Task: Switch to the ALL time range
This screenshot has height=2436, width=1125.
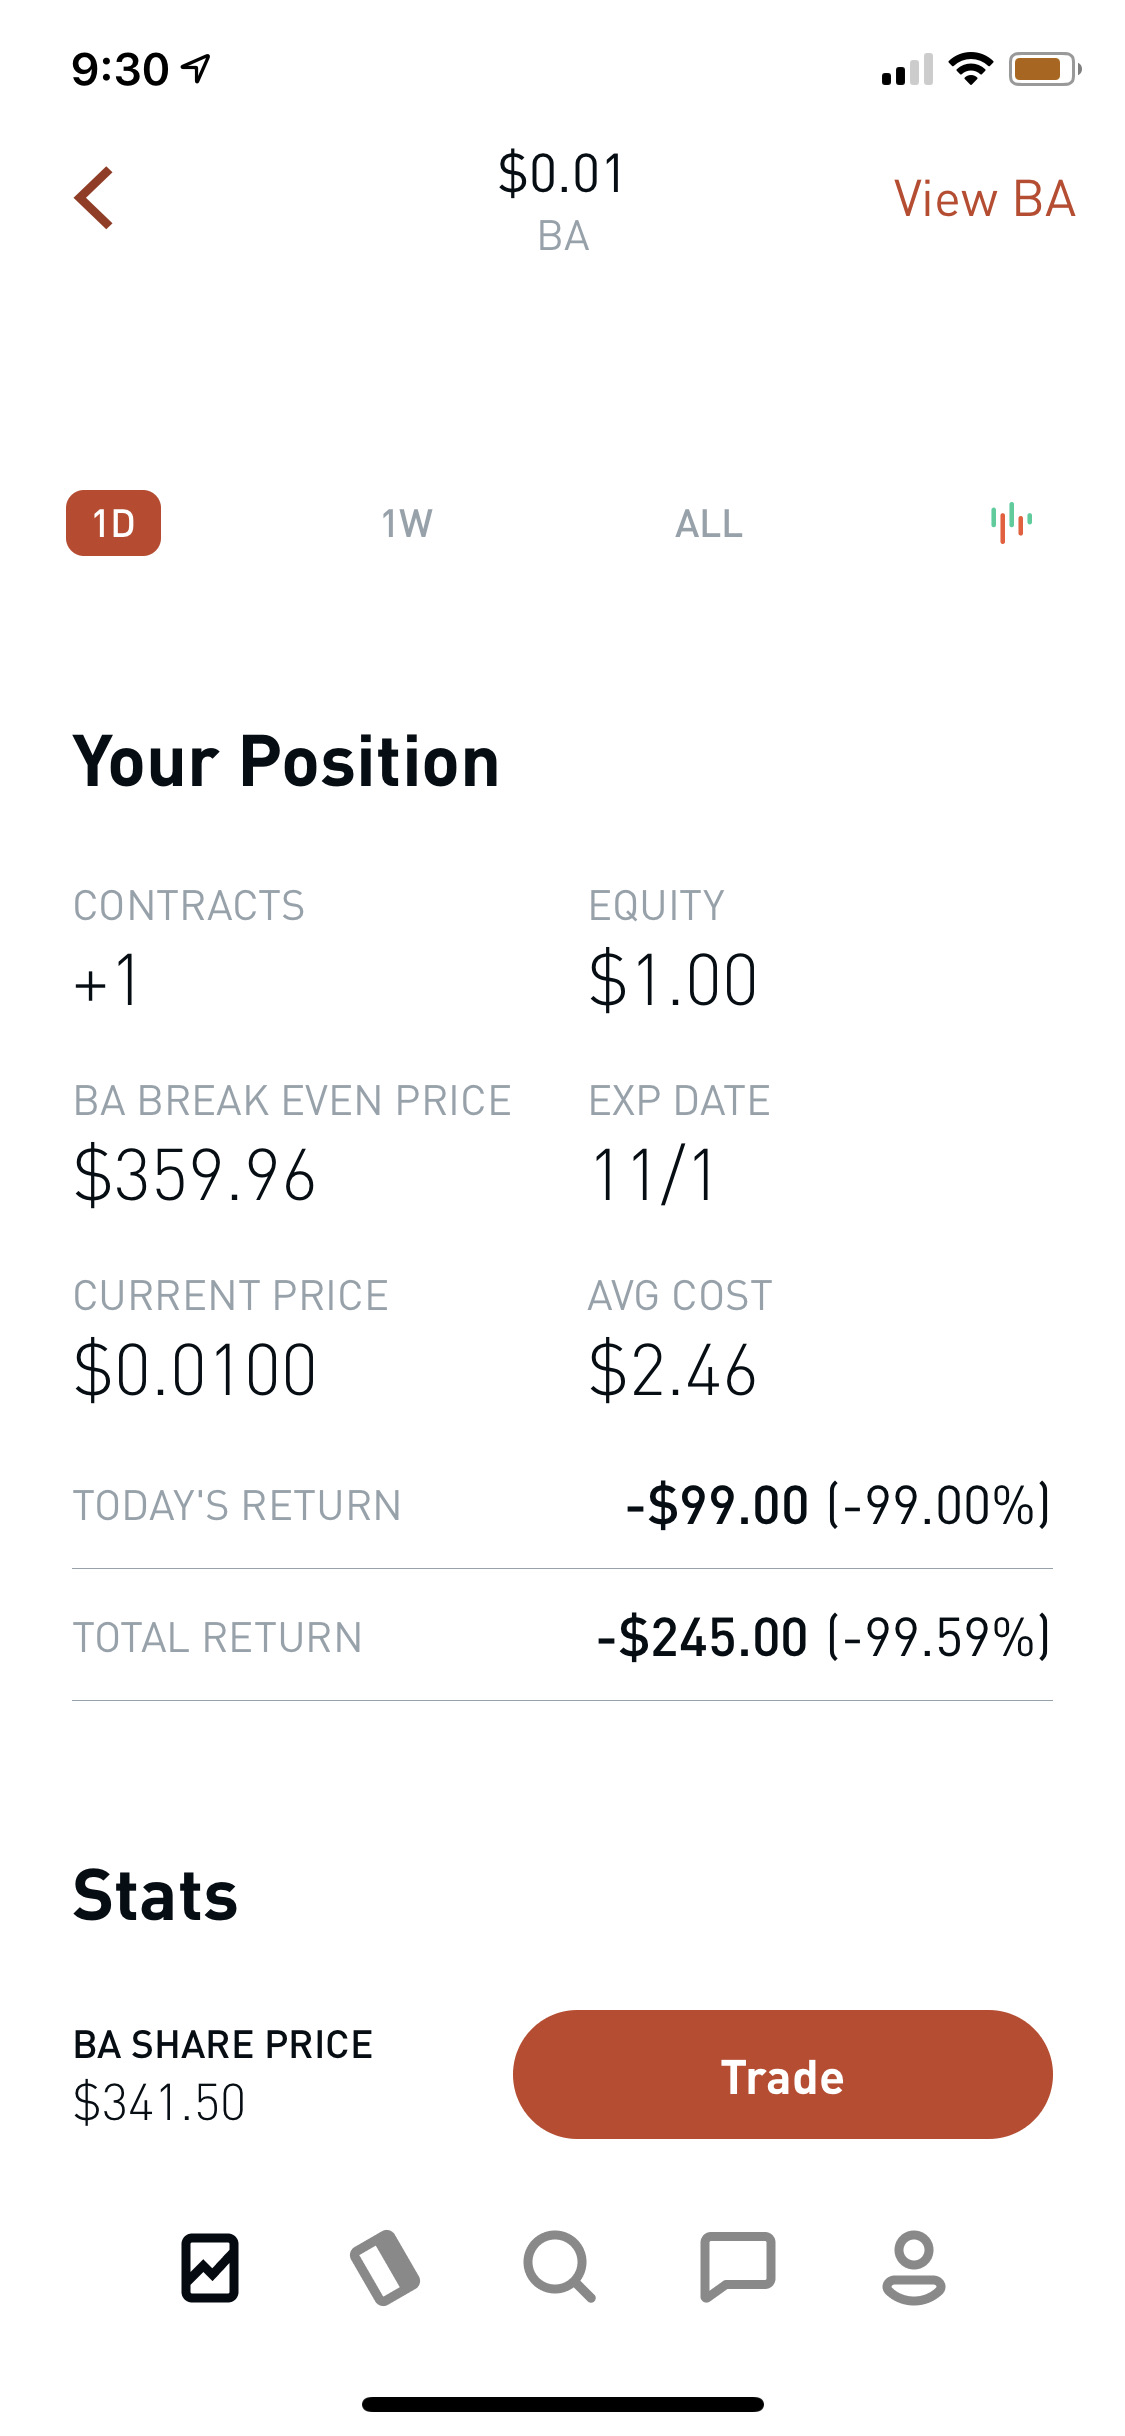Action: point(709,523)
